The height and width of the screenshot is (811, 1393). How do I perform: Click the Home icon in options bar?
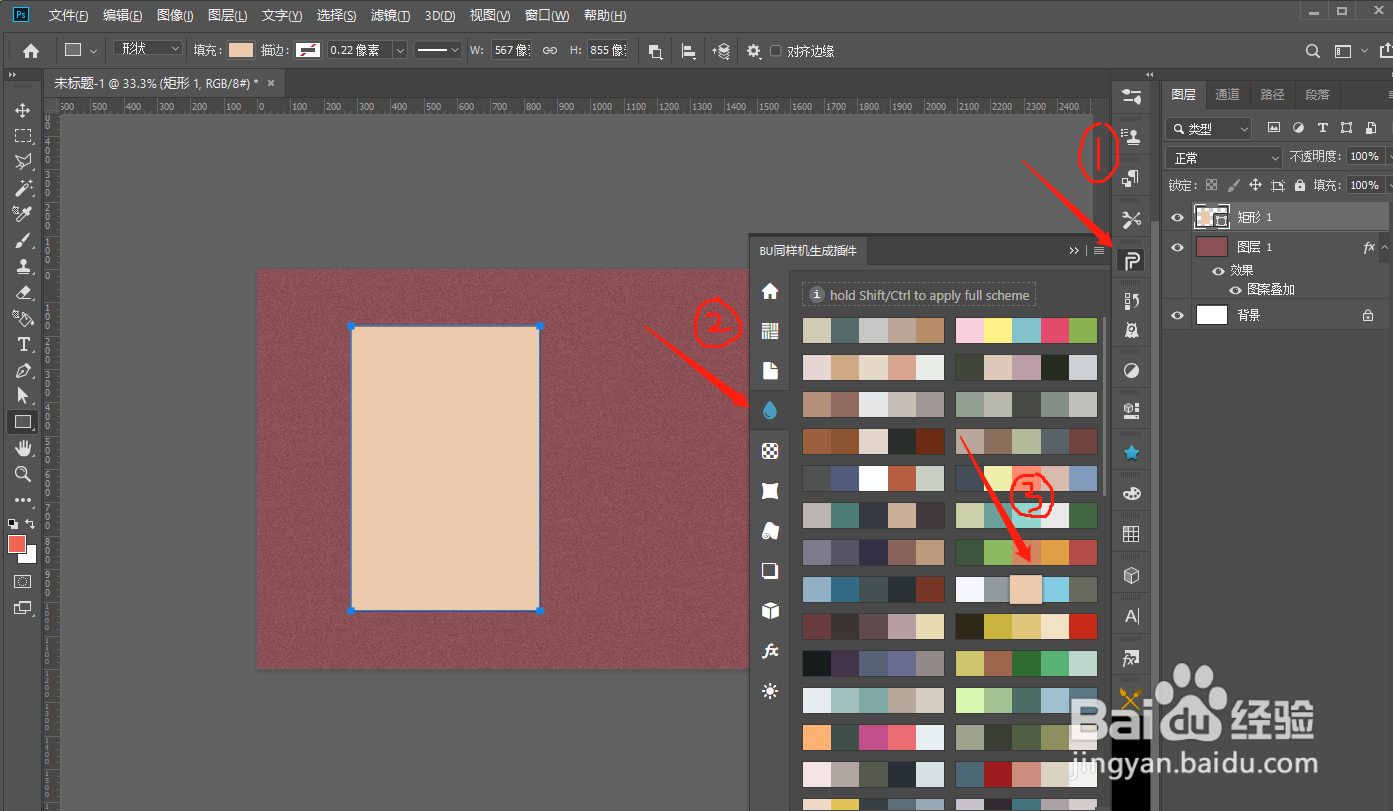pos(31,51)
